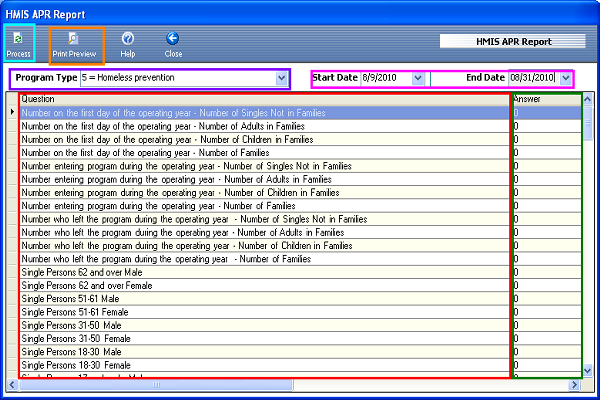Click the Answer column header
600x400 pixels.
[x=545, y=99]
